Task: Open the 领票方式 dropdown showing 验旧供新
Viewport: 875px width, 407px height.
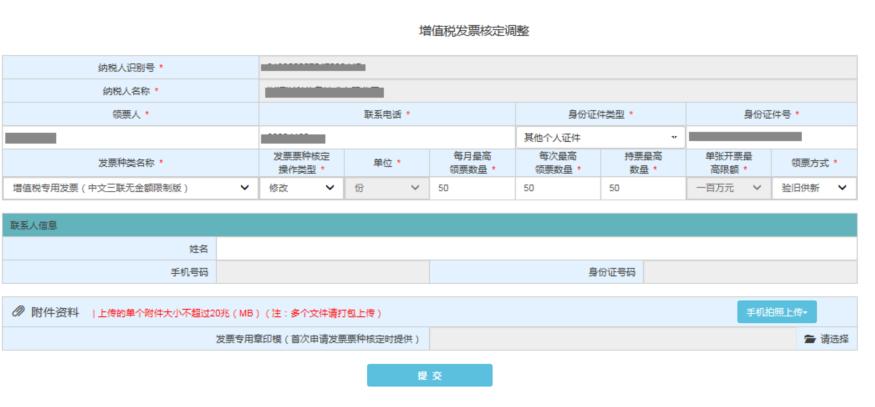Action: pos(814,187)
